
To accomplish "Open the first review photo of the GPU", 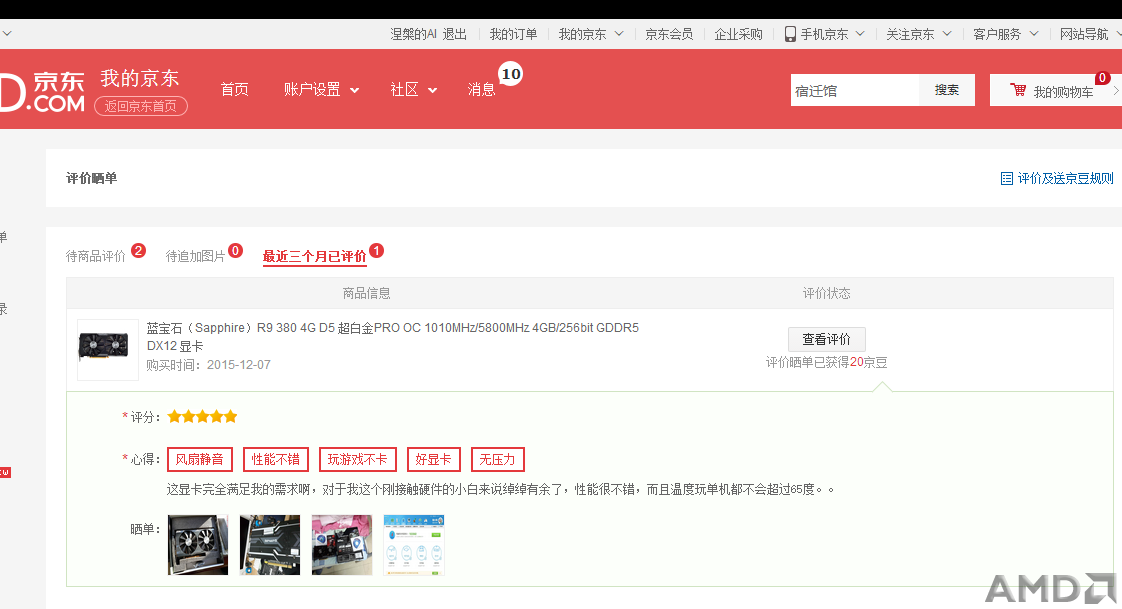I will (197, 545).
